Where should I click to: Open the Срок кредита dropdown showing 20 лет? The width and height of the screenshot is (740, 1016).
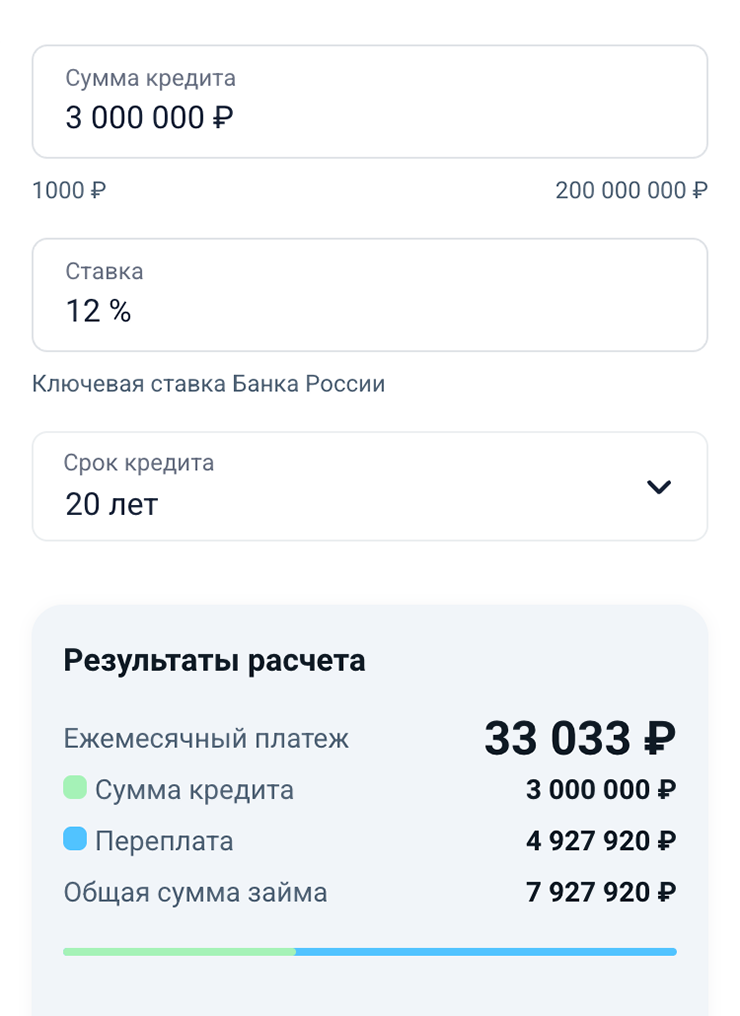340,487
